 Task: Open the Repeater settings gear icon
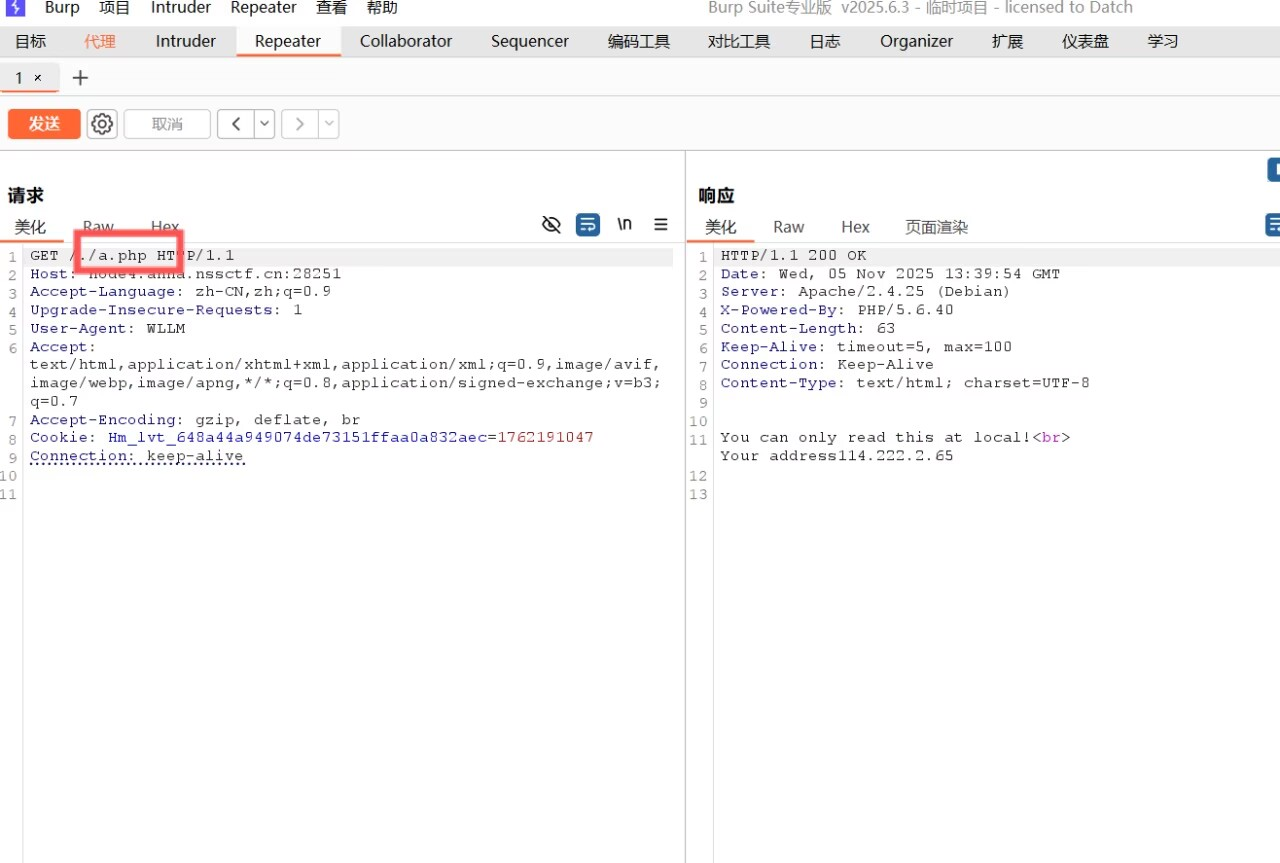pos(102,124)
